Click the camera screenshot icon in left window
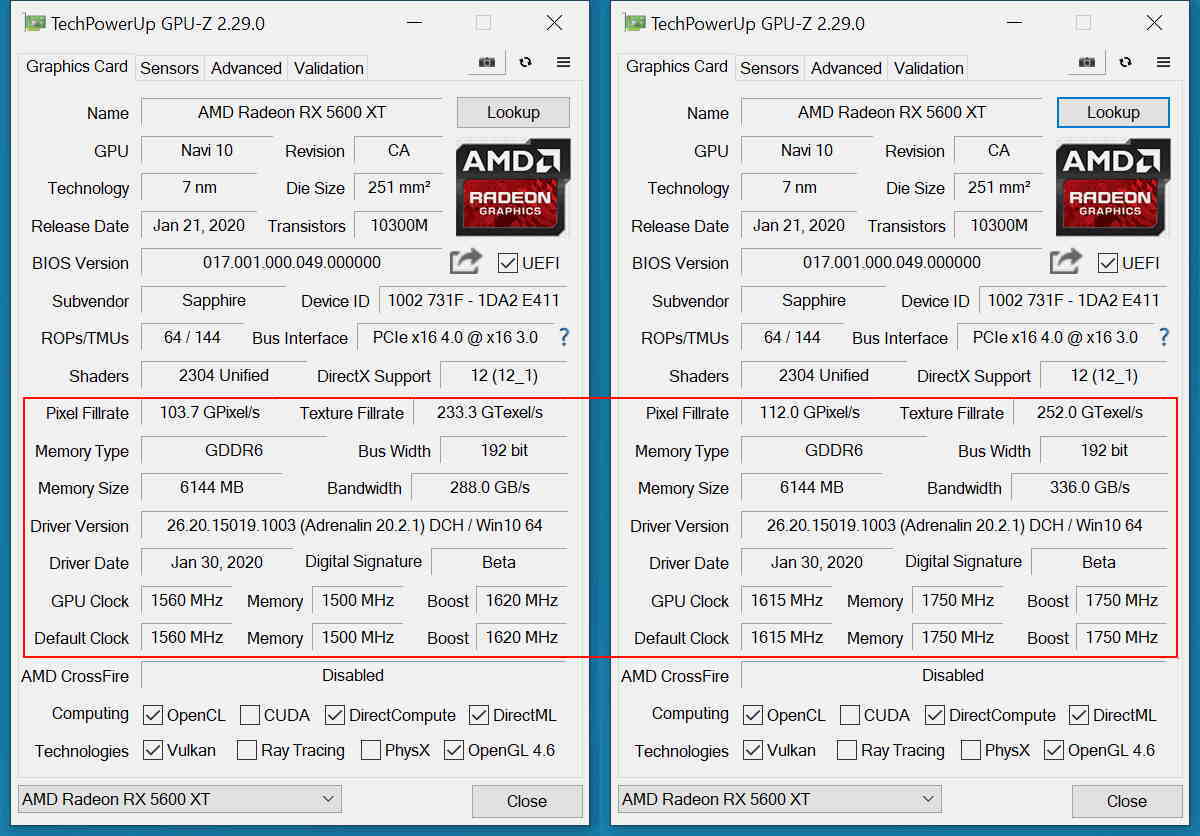 tap(487, 61)
